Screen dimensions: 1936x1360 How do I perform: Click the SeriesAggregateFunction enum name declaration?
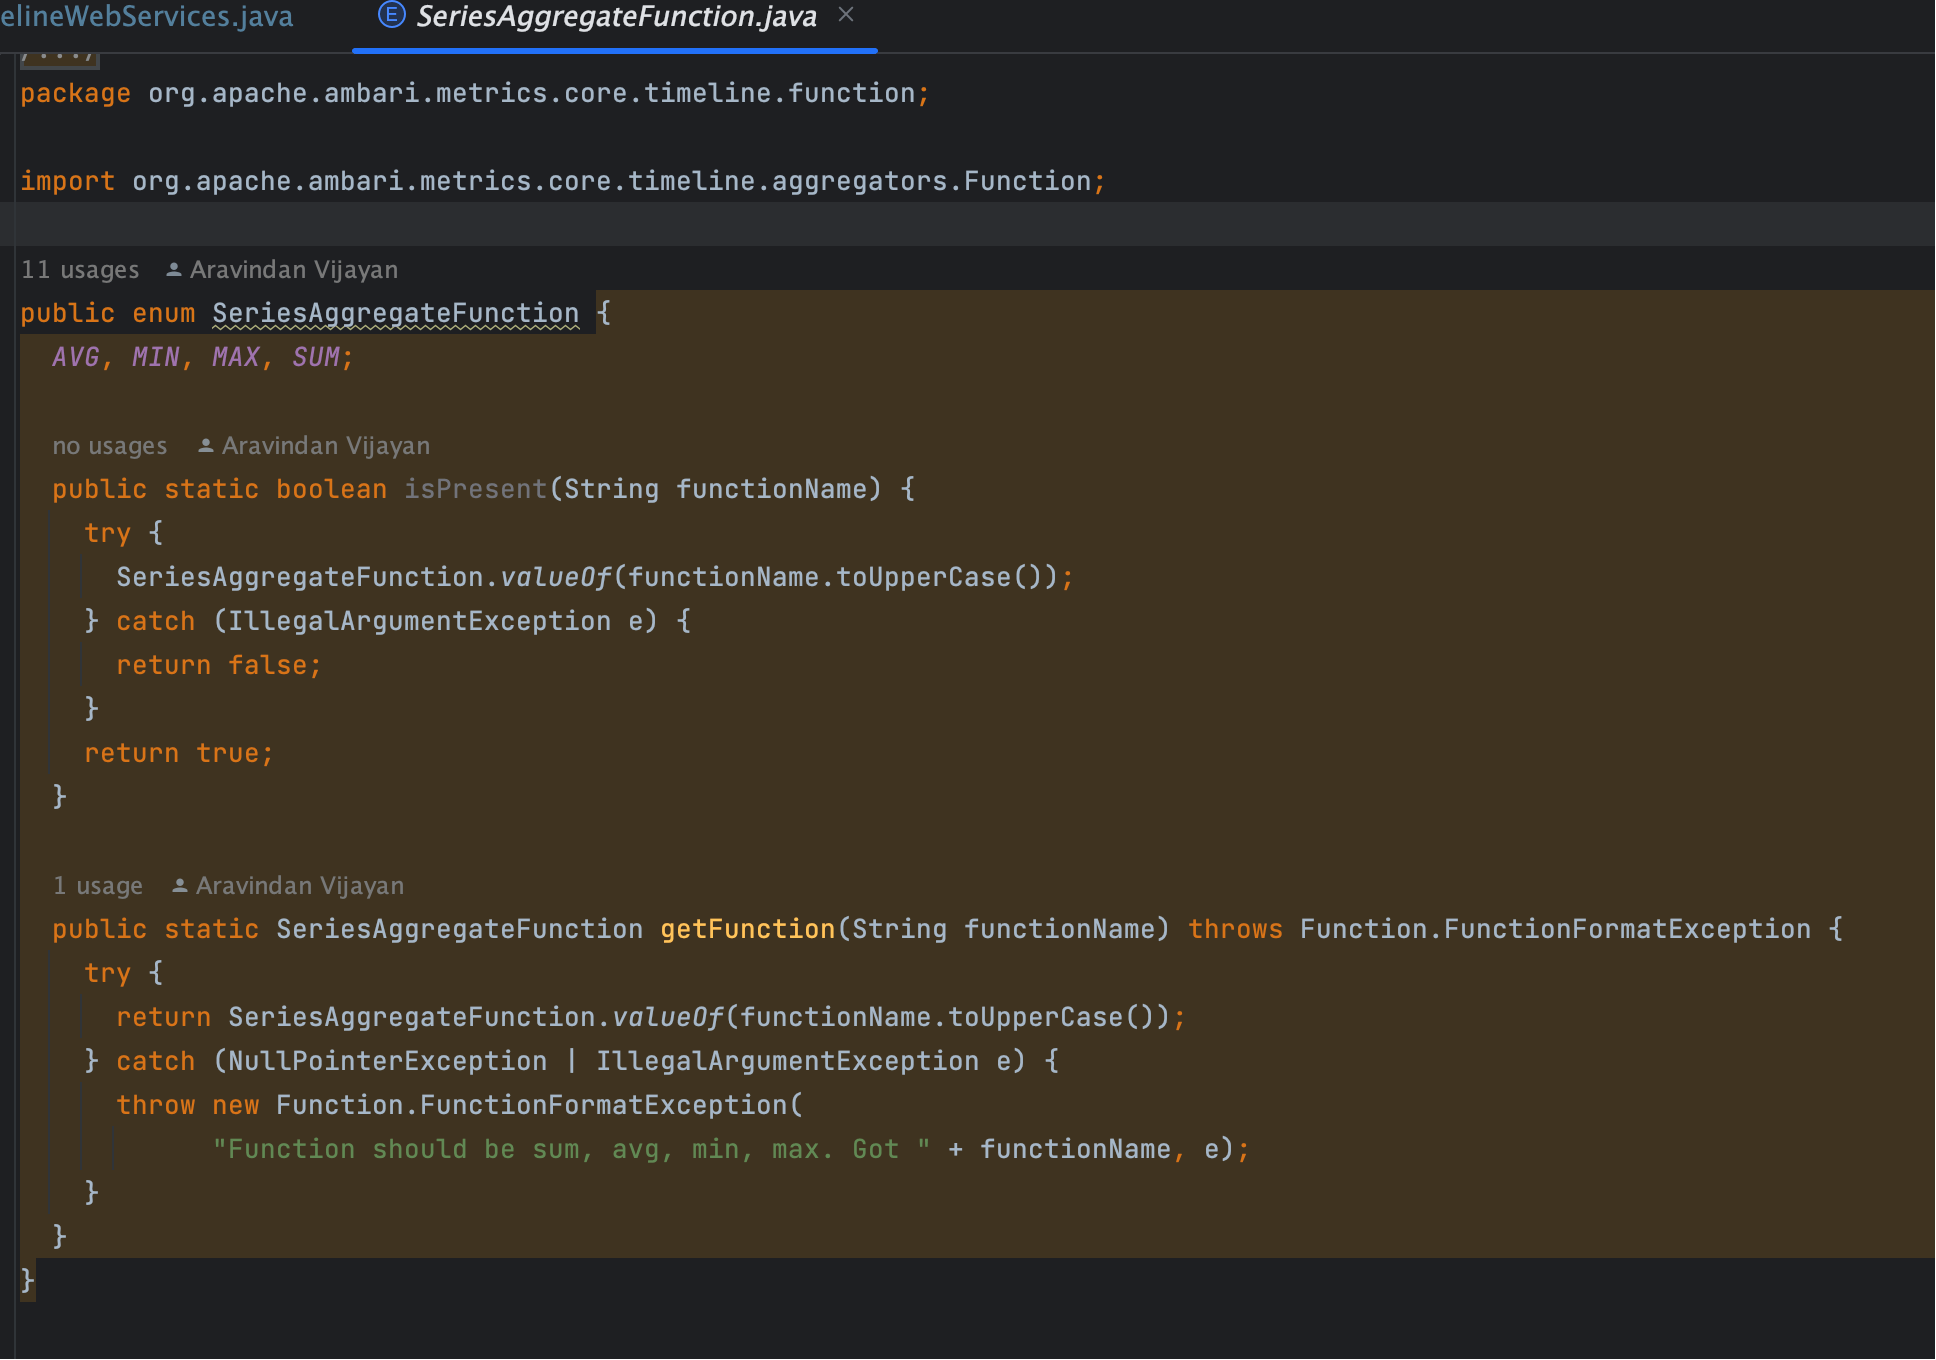point(396,314)
